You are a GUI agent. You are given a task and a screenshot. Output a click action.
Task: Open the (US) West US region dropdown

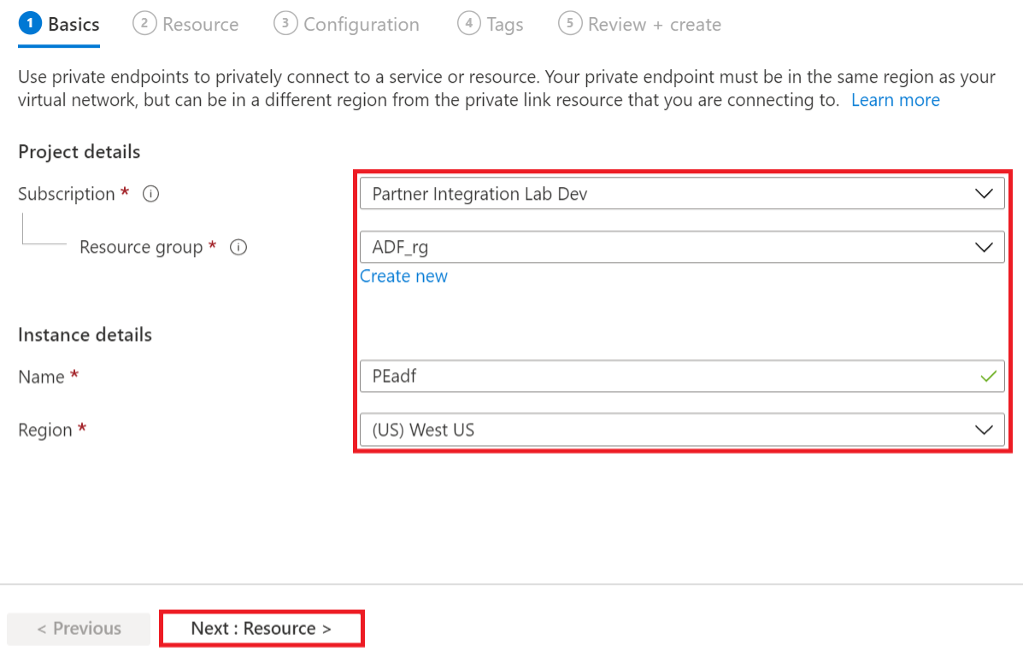click(x=680, y=430)
